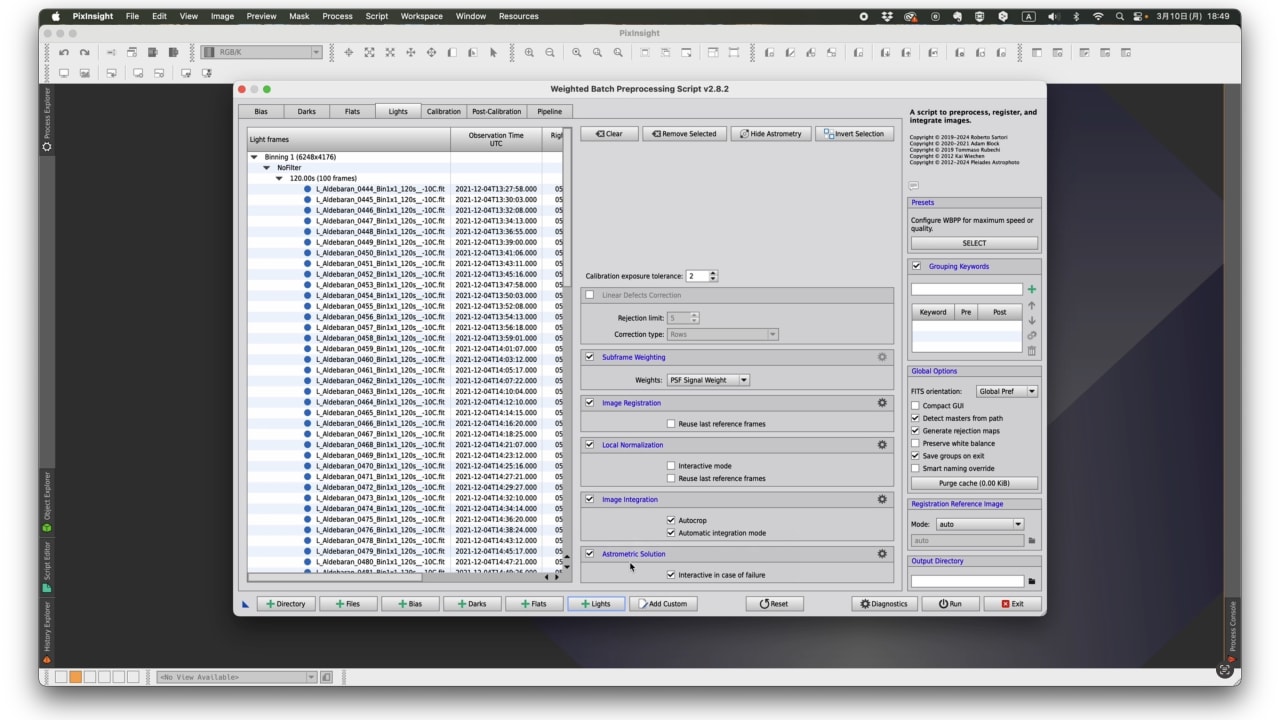This screenshot has width=1280, height=720.
Task: Switch to the Pipeline tab
Action: [549, 112]
